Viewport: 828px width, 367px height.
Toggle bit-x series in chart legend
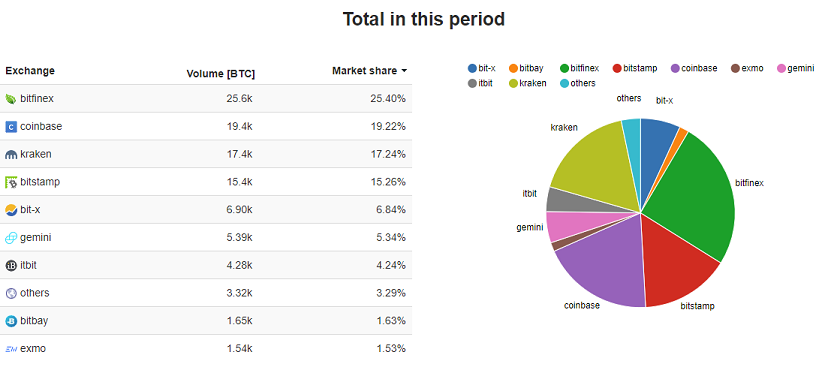coord(482,68)
